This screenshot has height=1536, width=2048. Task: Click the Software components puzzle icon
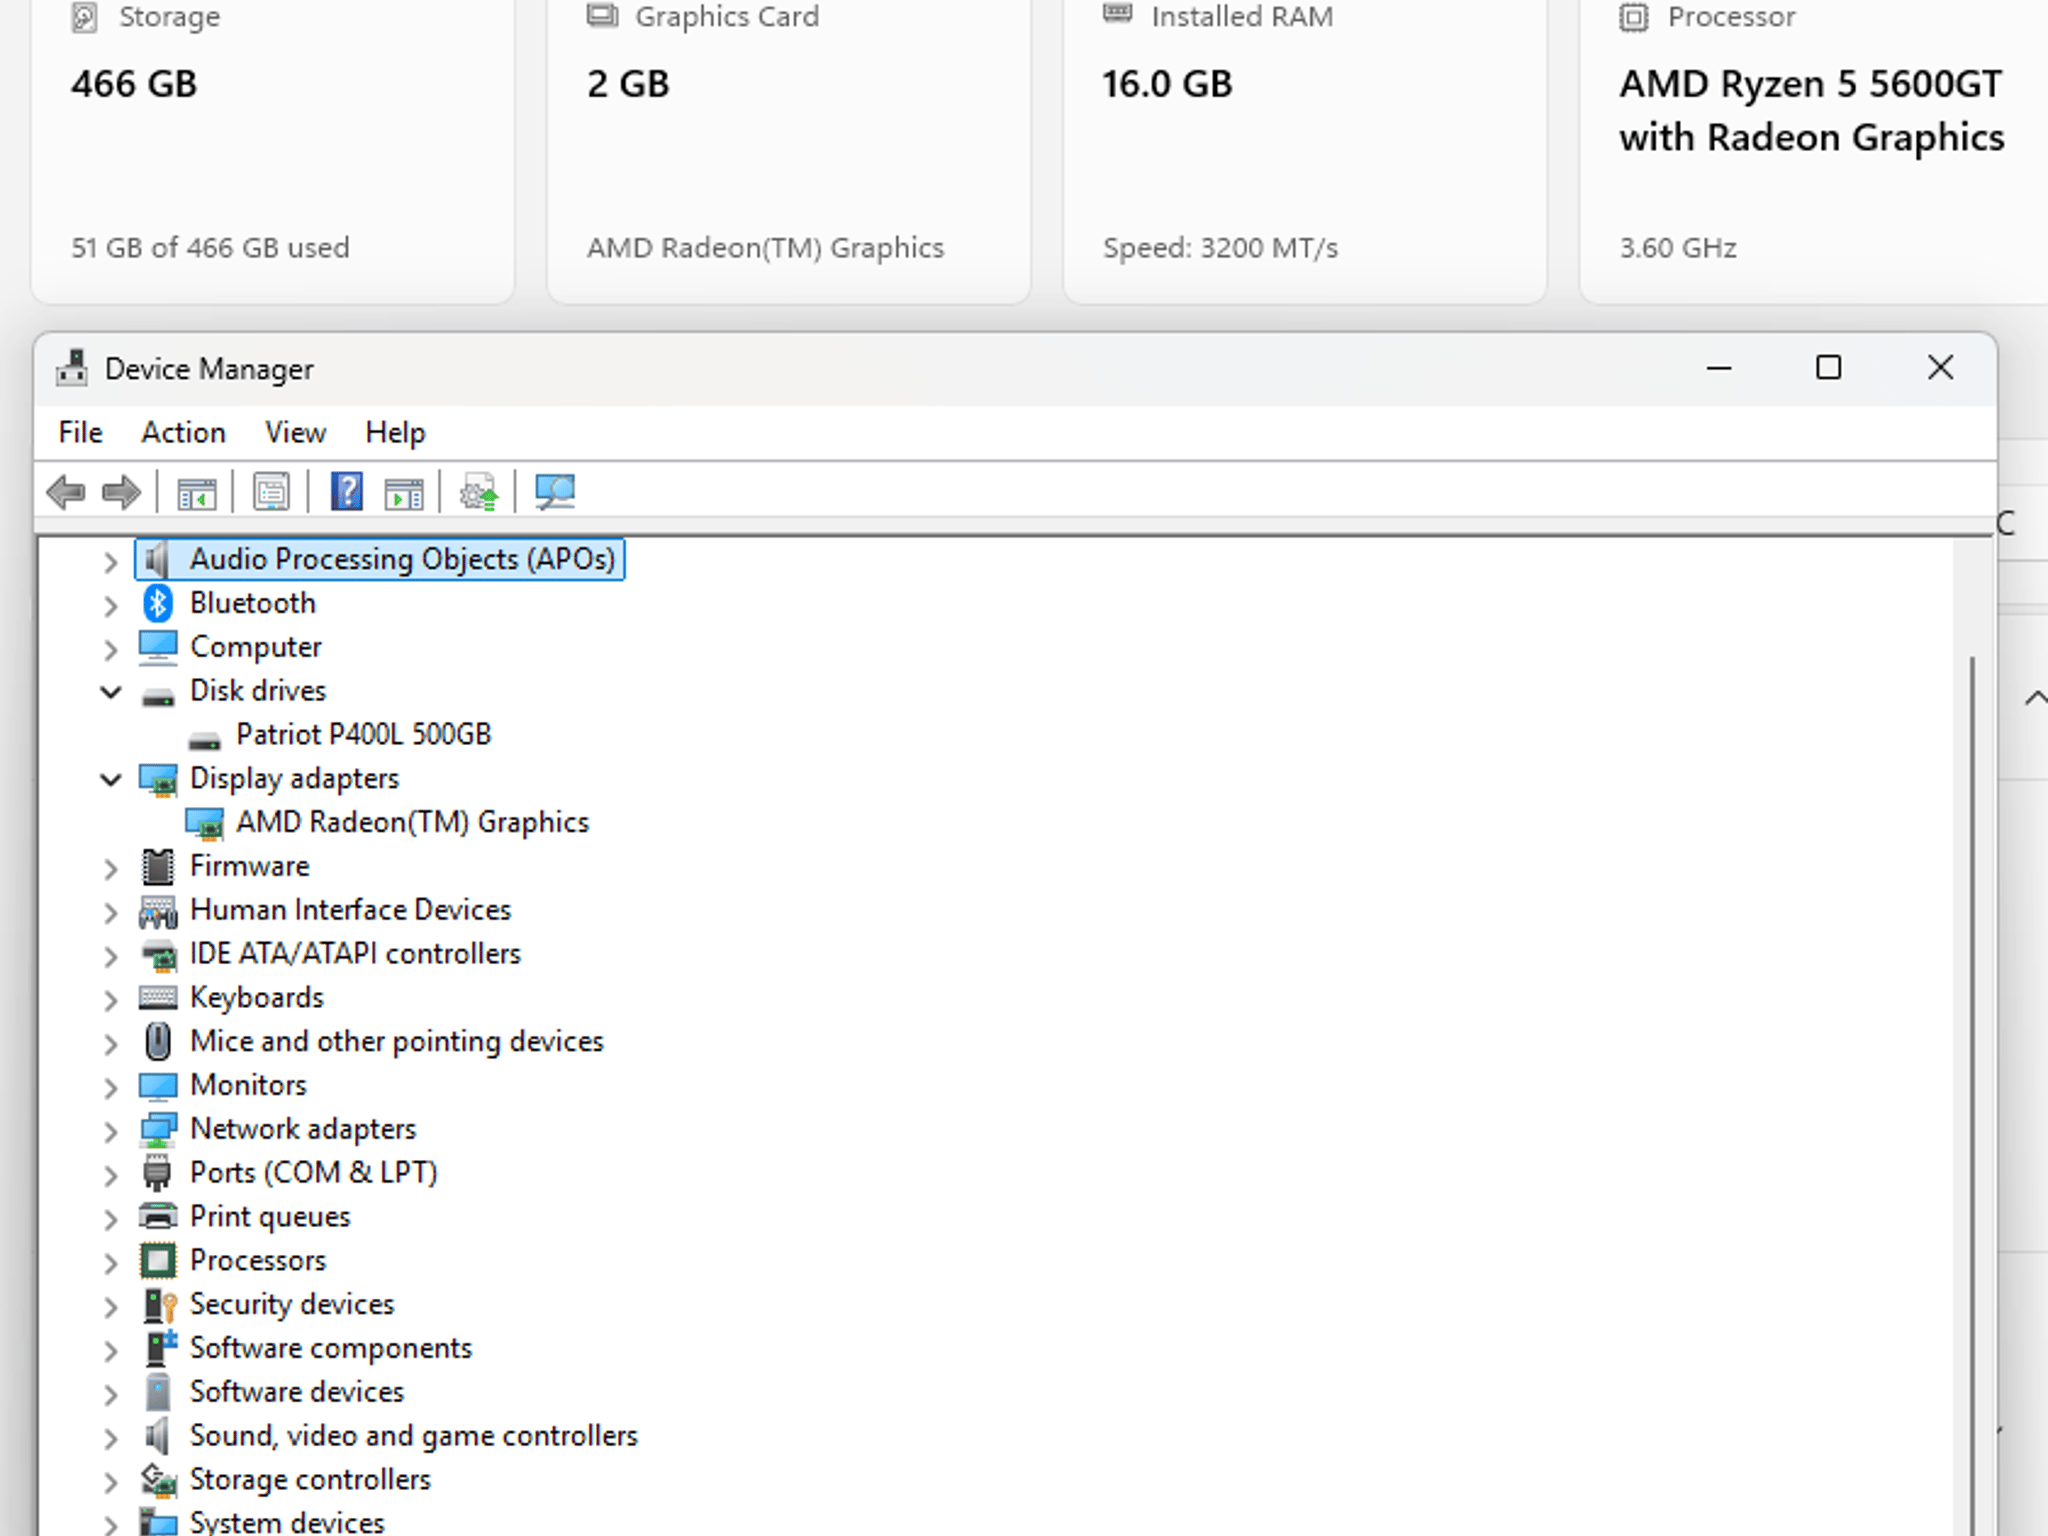coord(160,1348)
